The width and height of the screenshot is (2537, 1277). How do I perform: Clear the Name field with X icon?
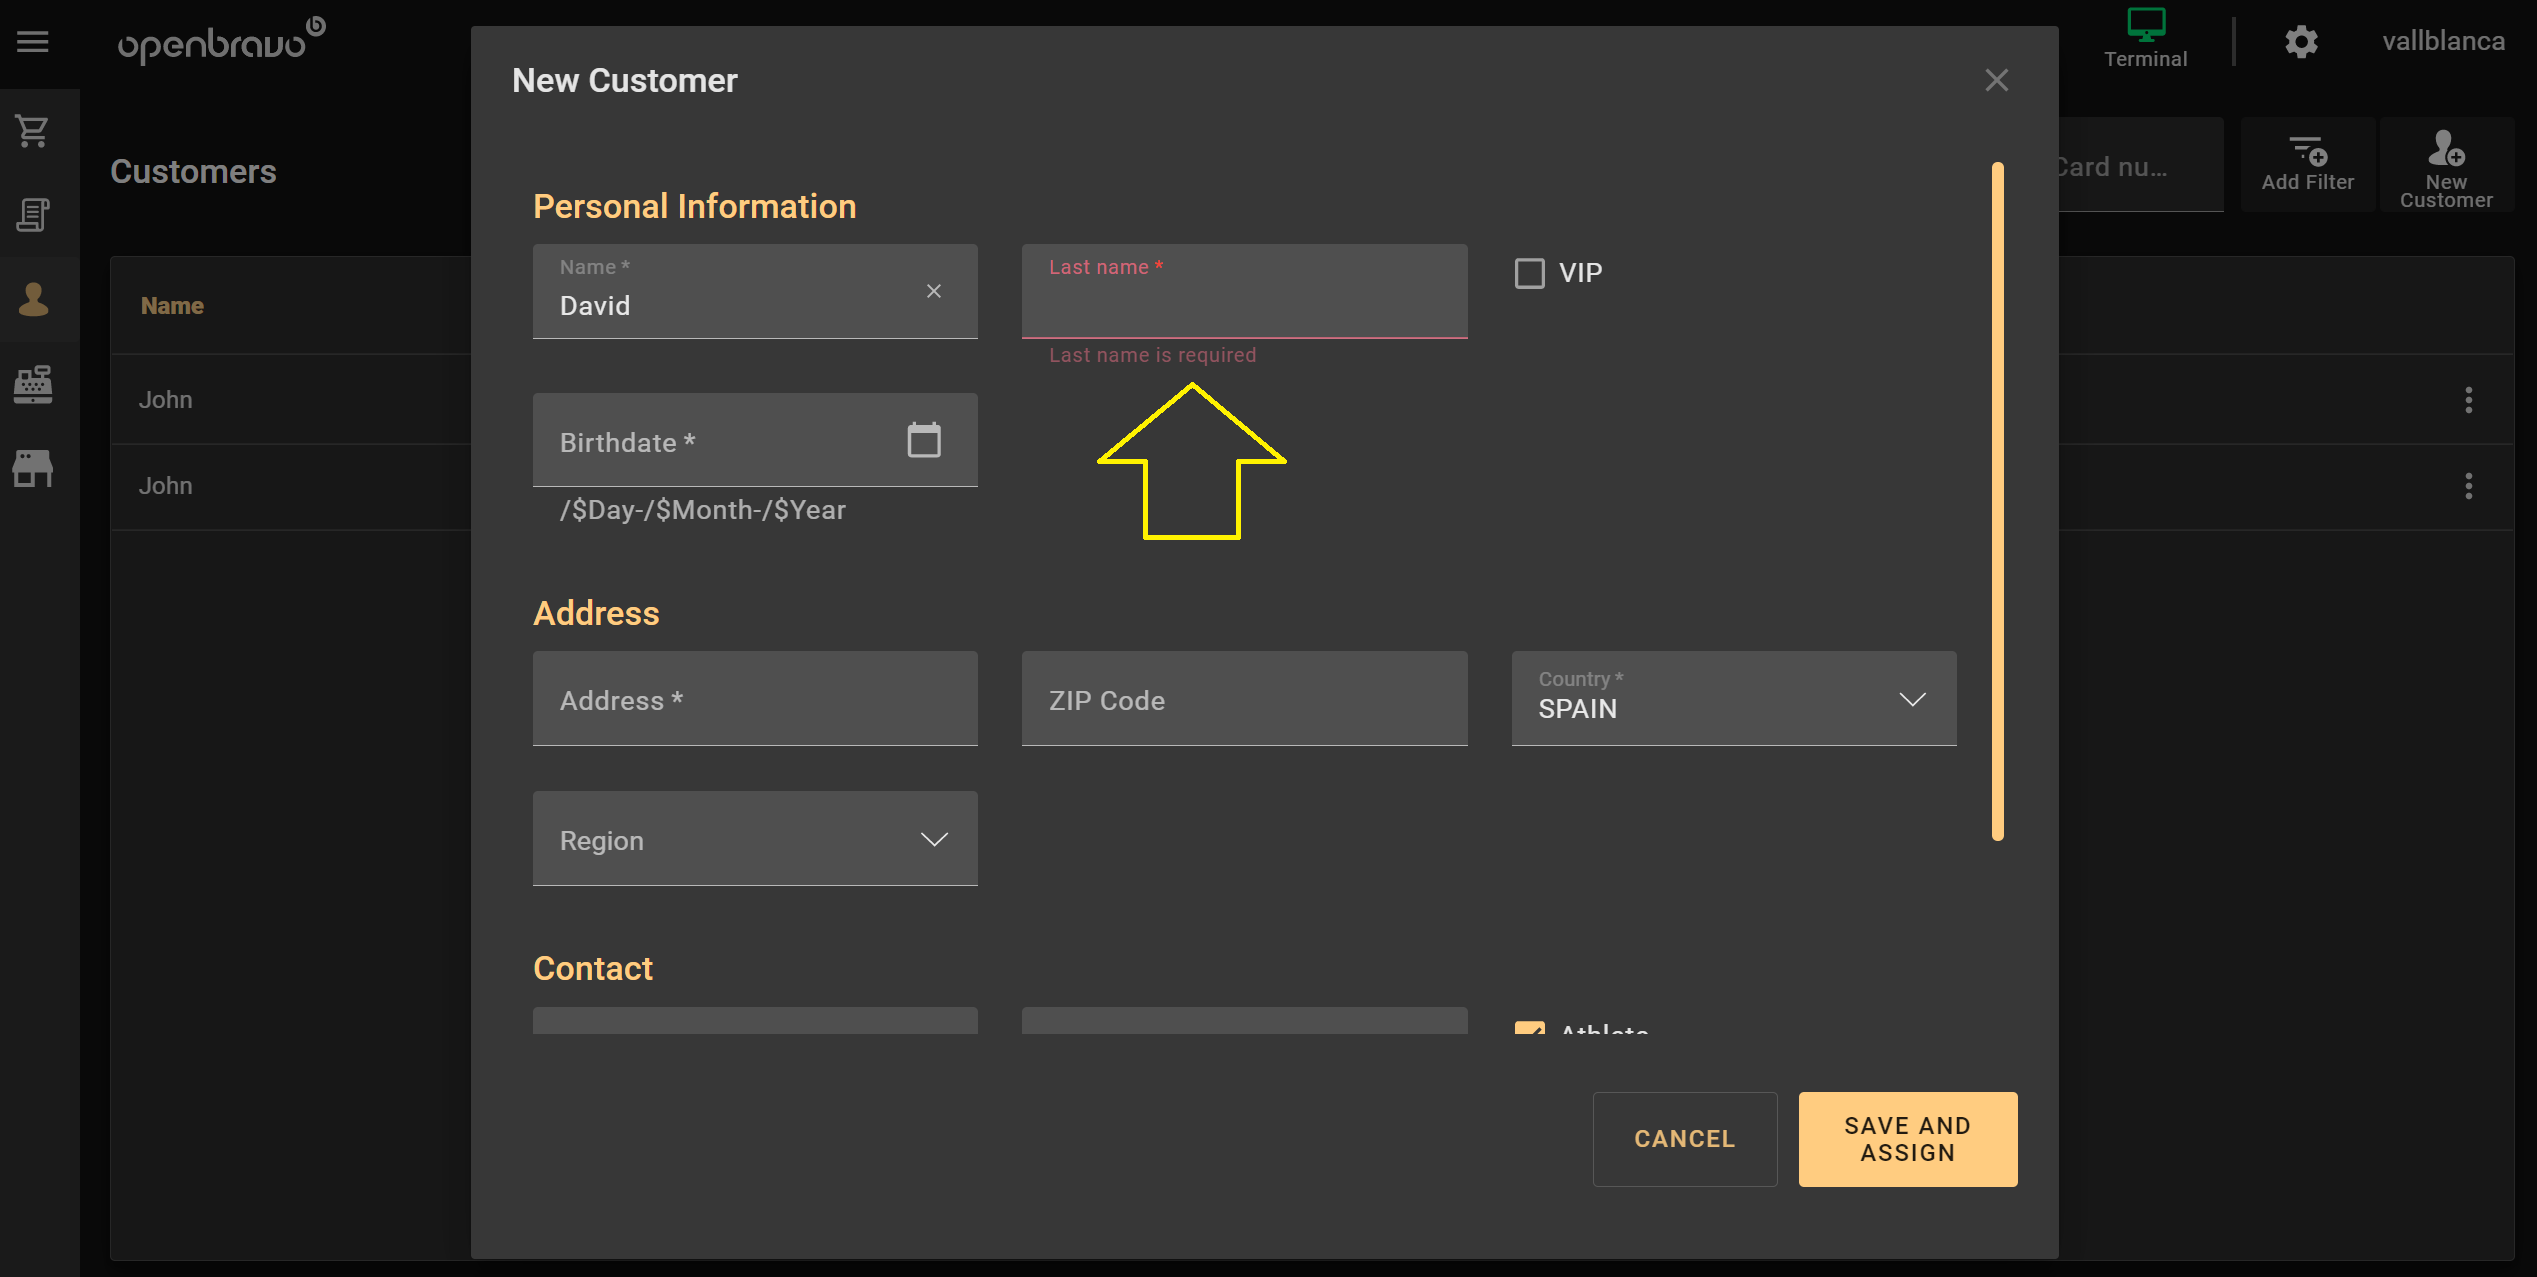click(933, 291)
